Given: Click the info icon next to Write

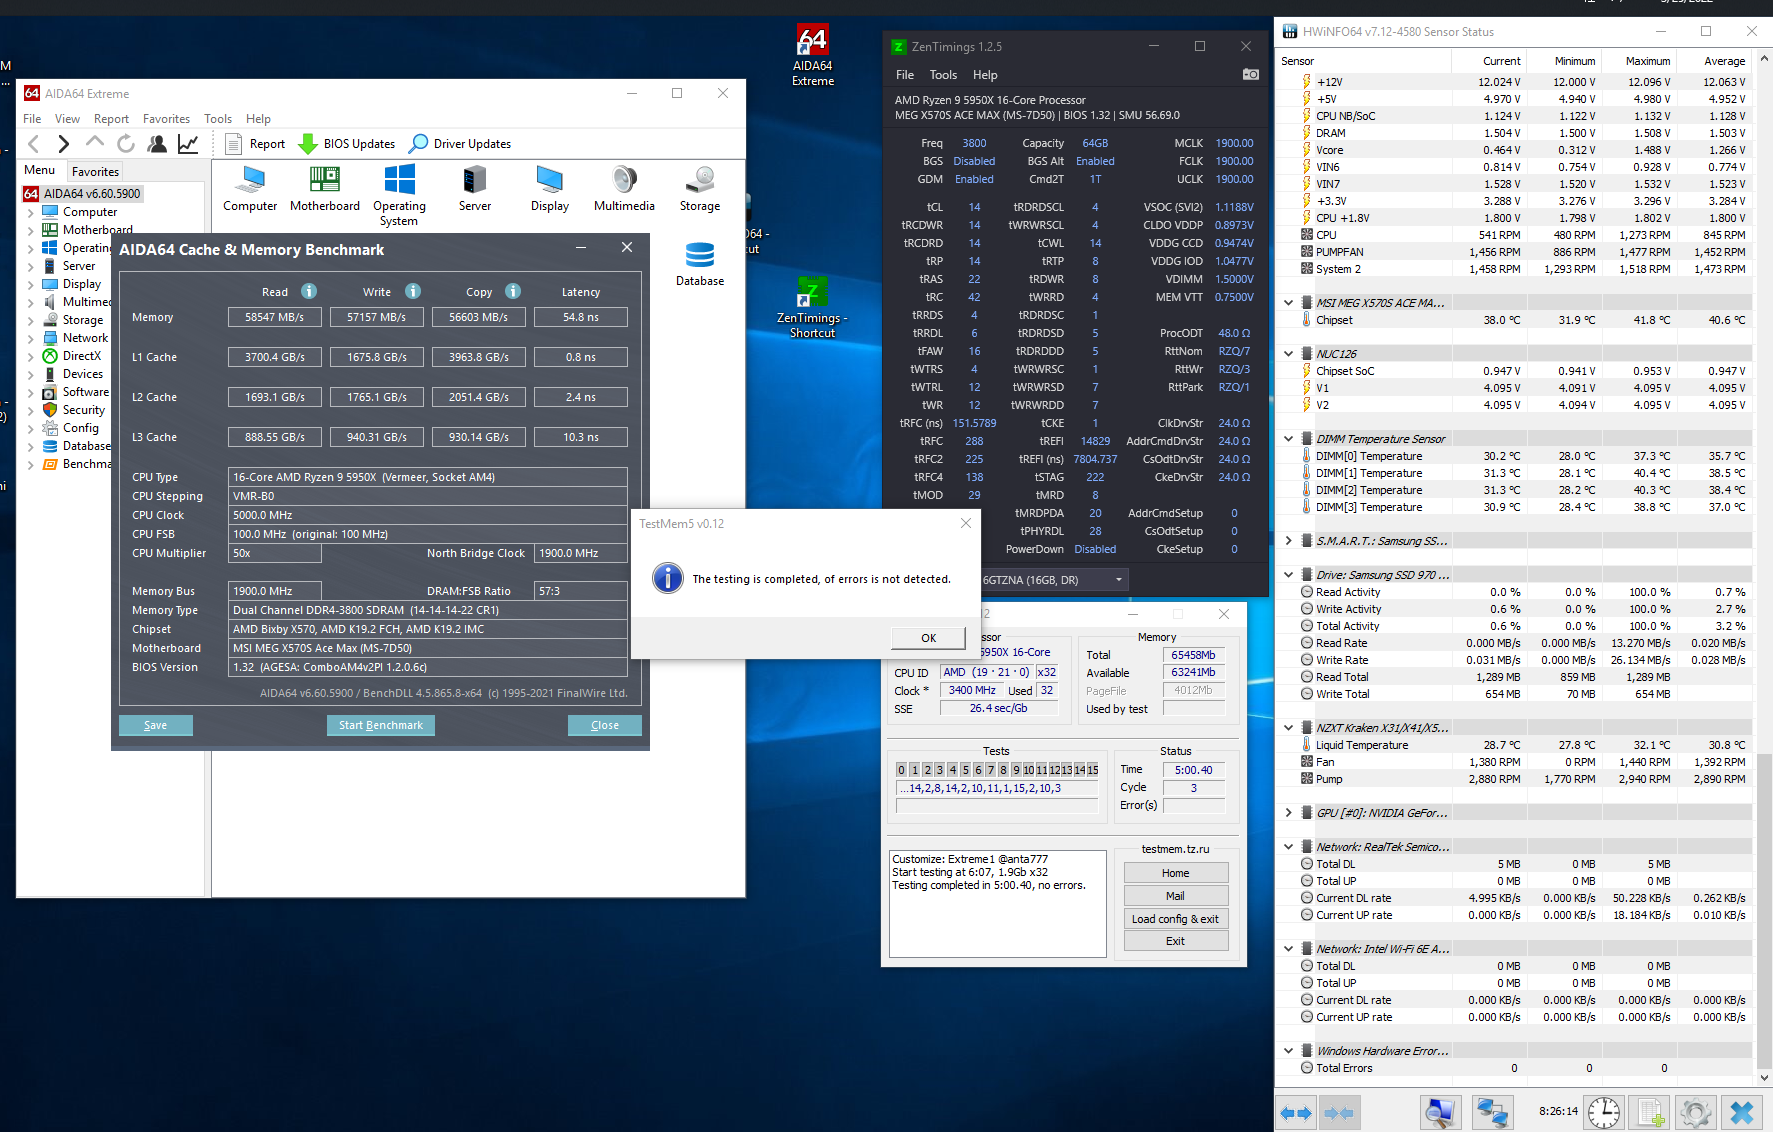Looking at the screenshot, I should tap(413, 291).
